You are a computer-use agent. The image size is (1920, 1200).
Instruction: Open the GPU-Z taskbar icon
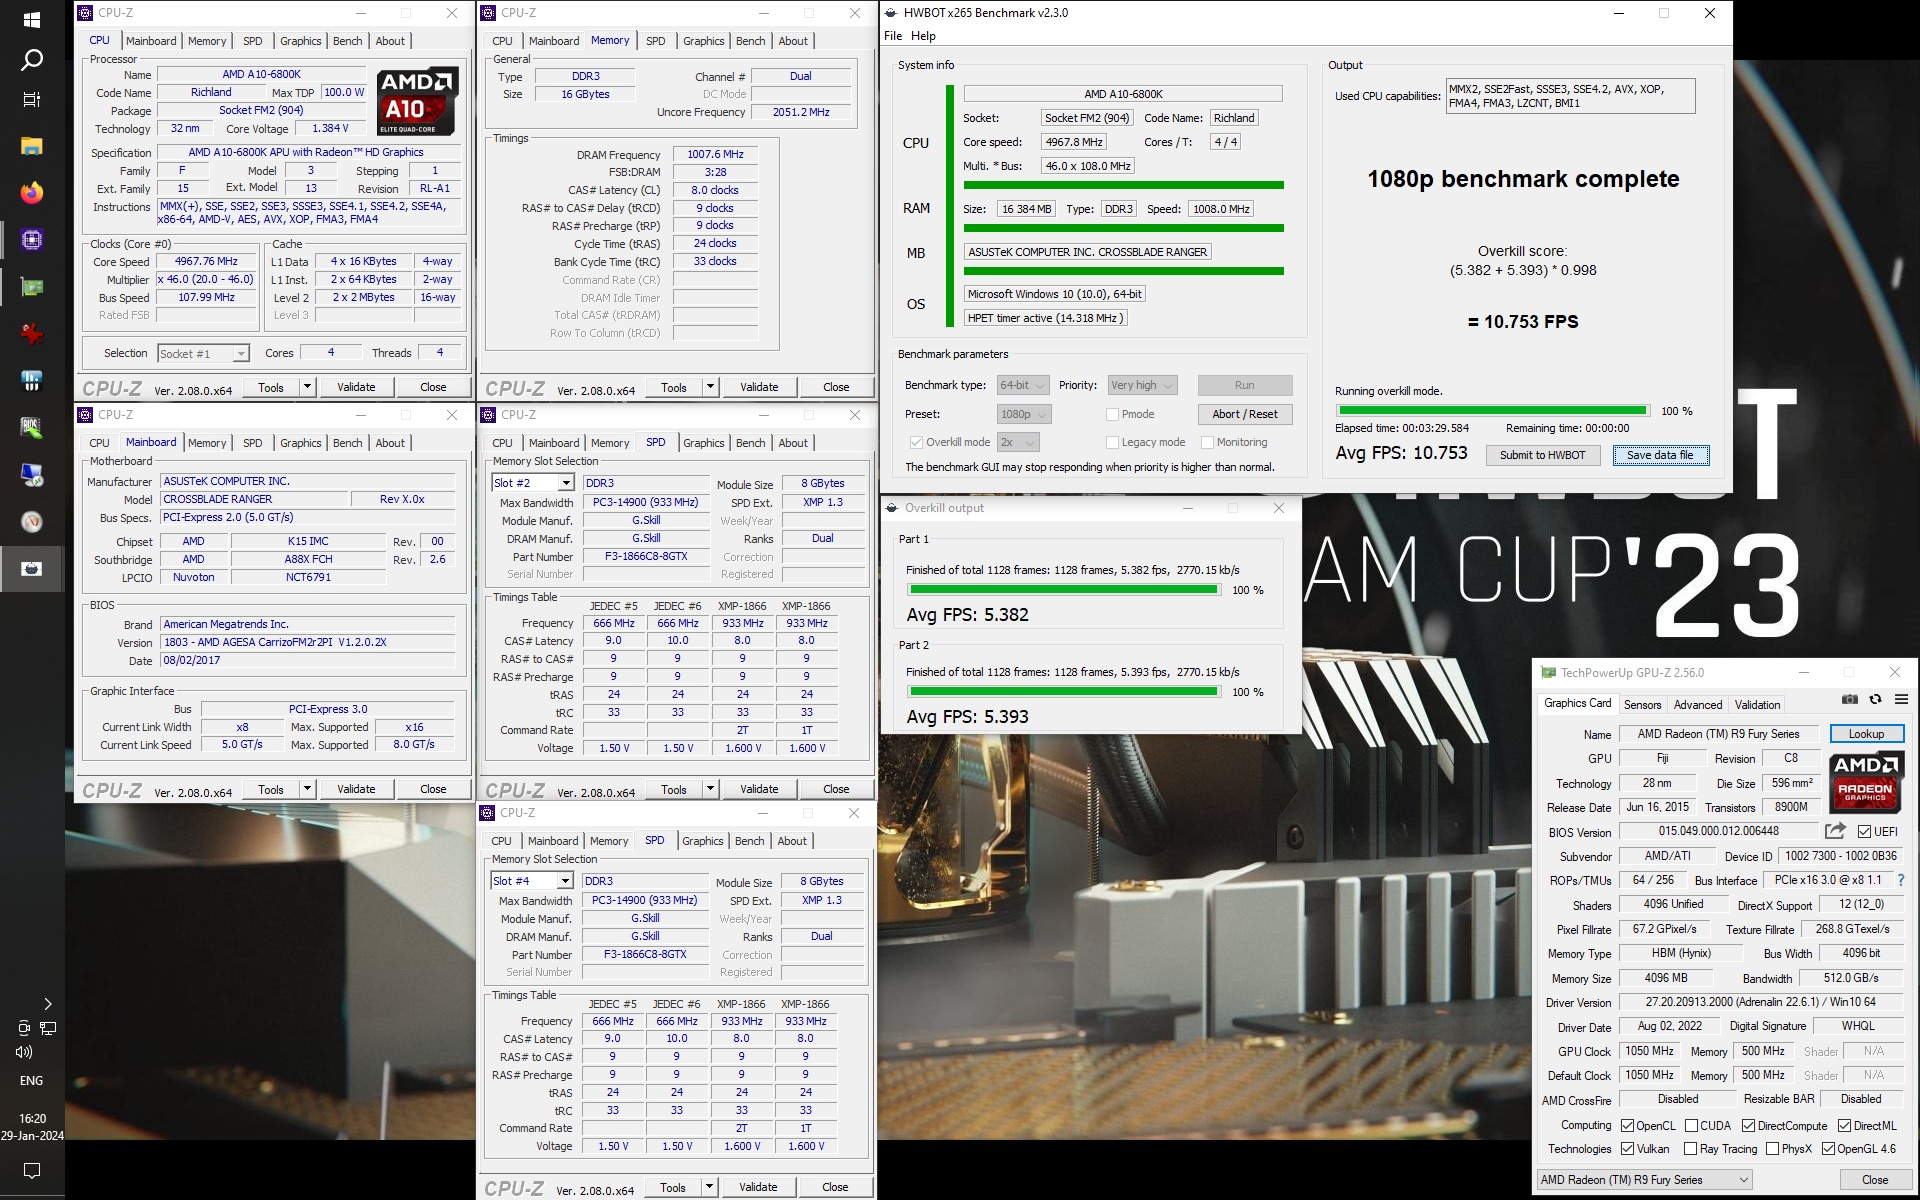32,287
